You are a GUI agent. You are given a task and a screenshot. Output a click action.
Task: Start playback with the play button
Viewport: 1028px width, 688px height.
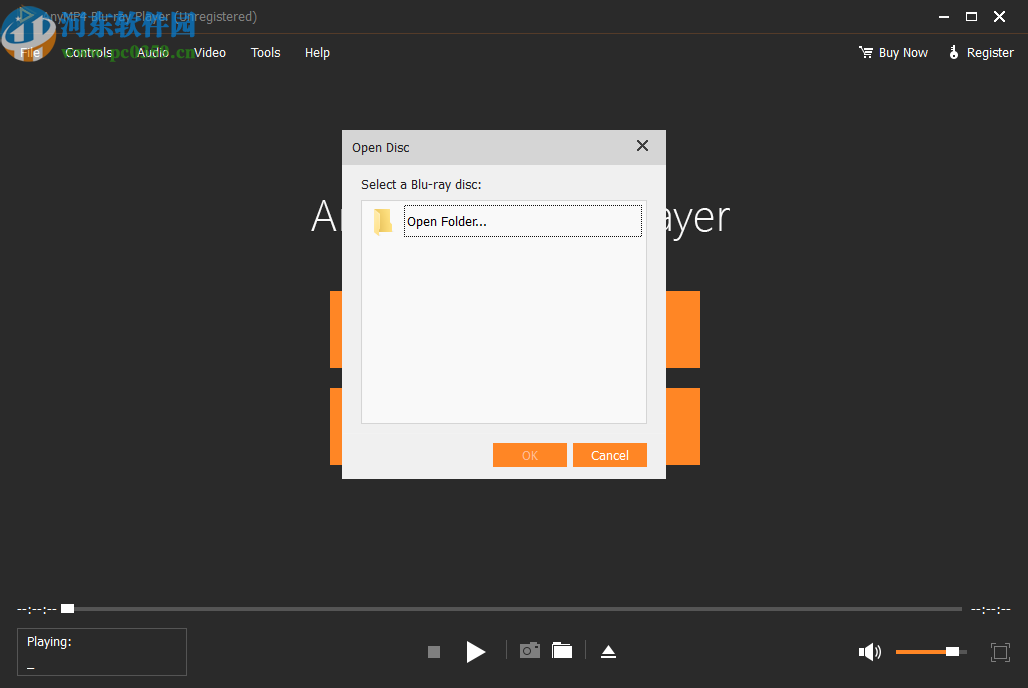(x=476, y=651)
